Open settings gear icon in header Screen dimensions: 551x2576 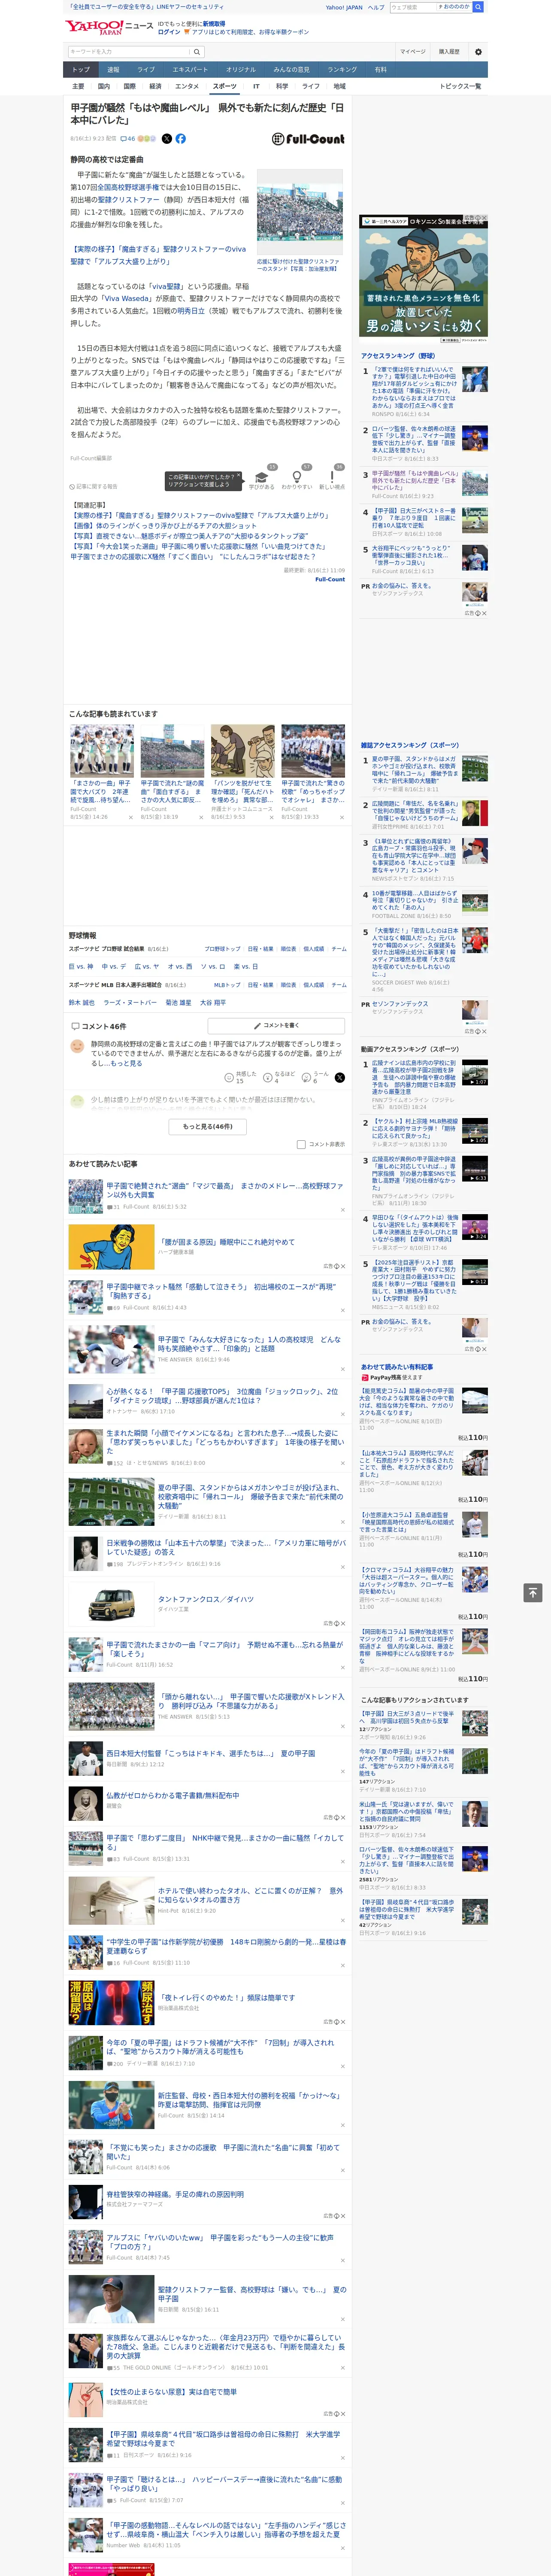click(478, 52)
